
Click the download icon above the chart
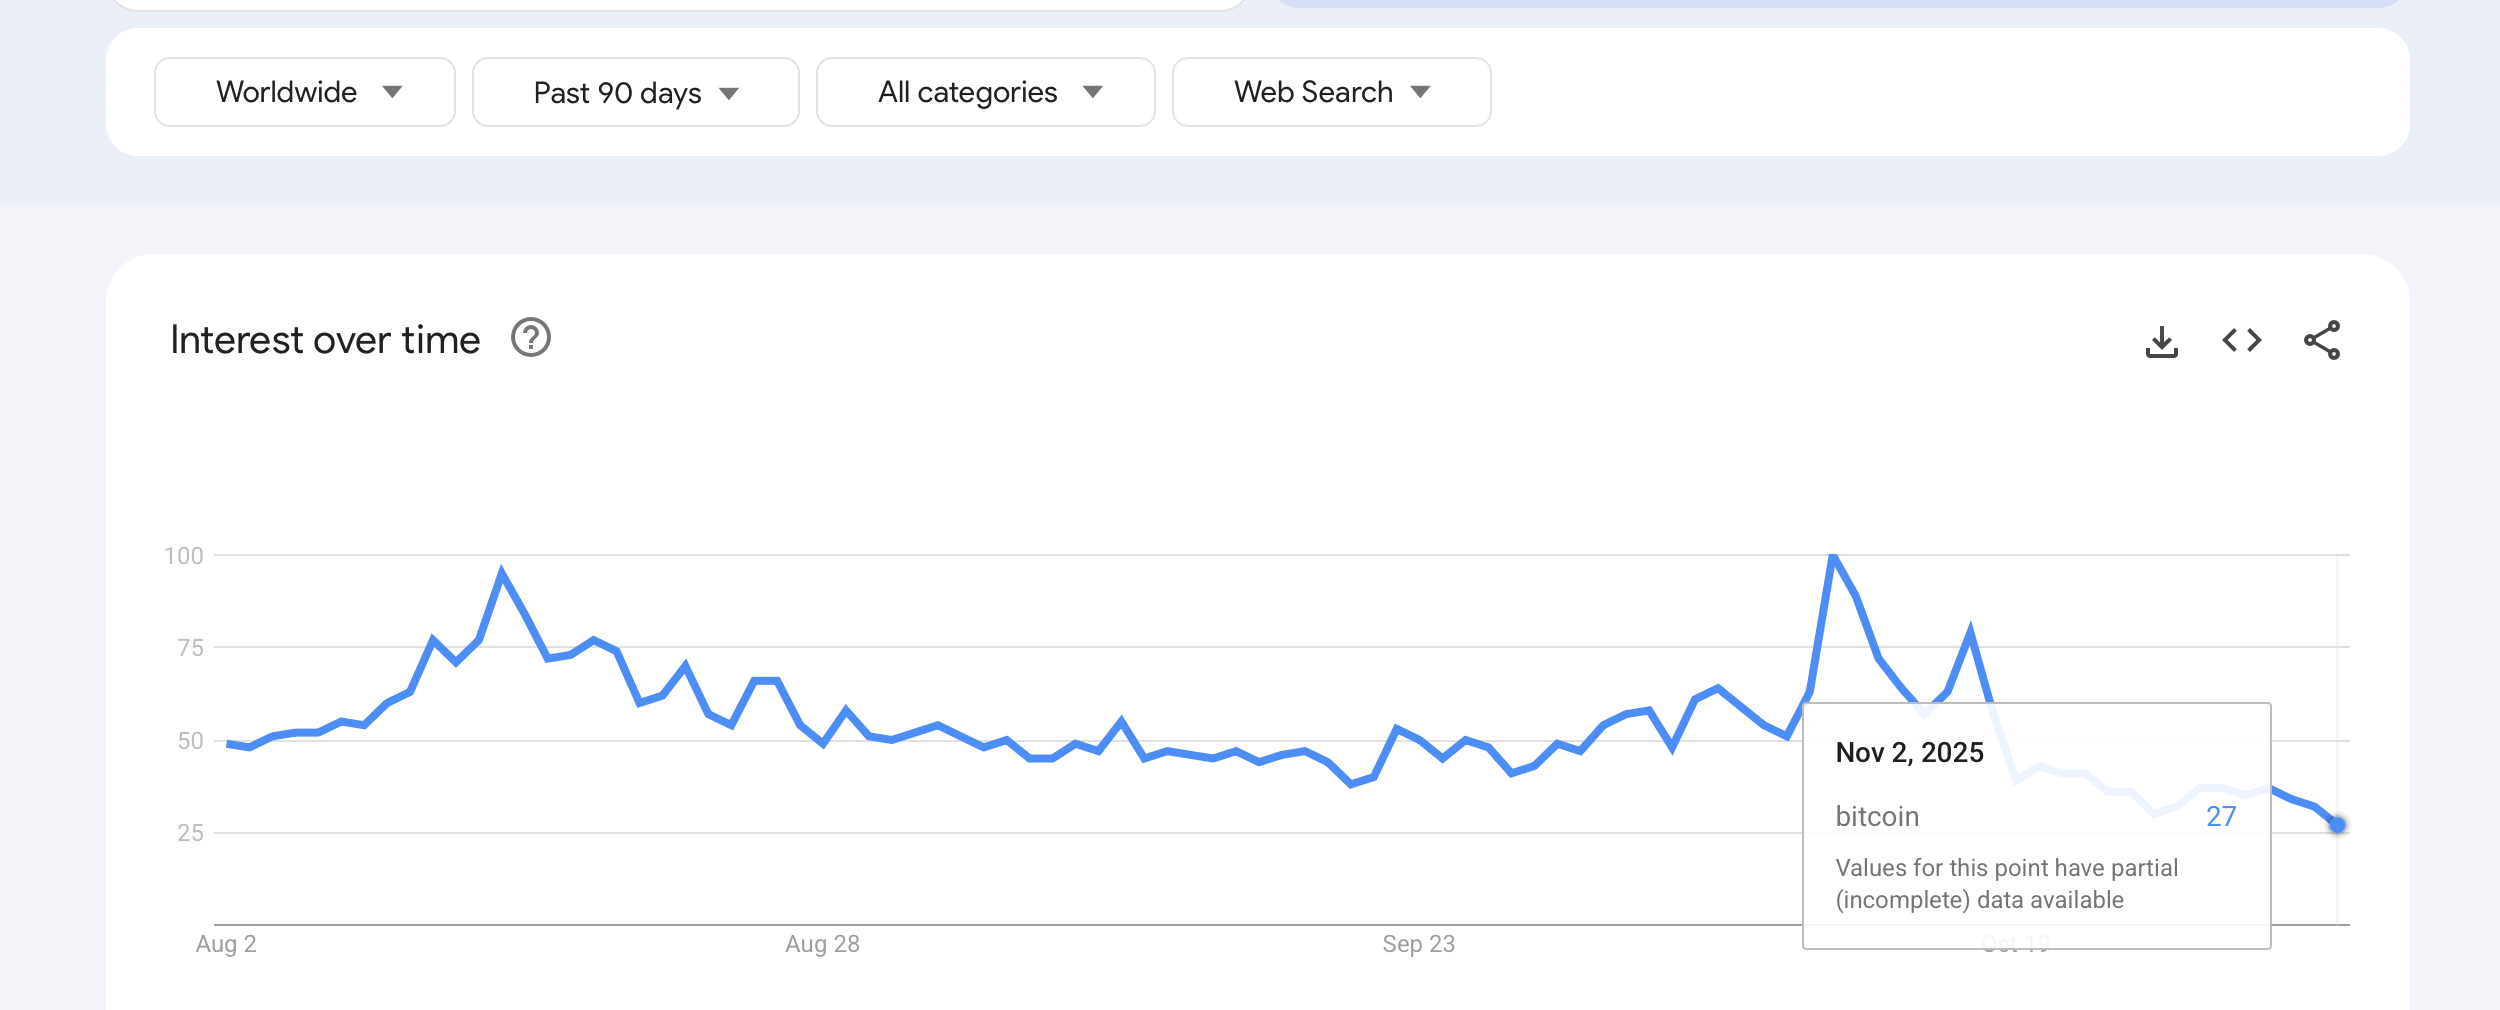pyautogui.click(x=2163, y=340)
